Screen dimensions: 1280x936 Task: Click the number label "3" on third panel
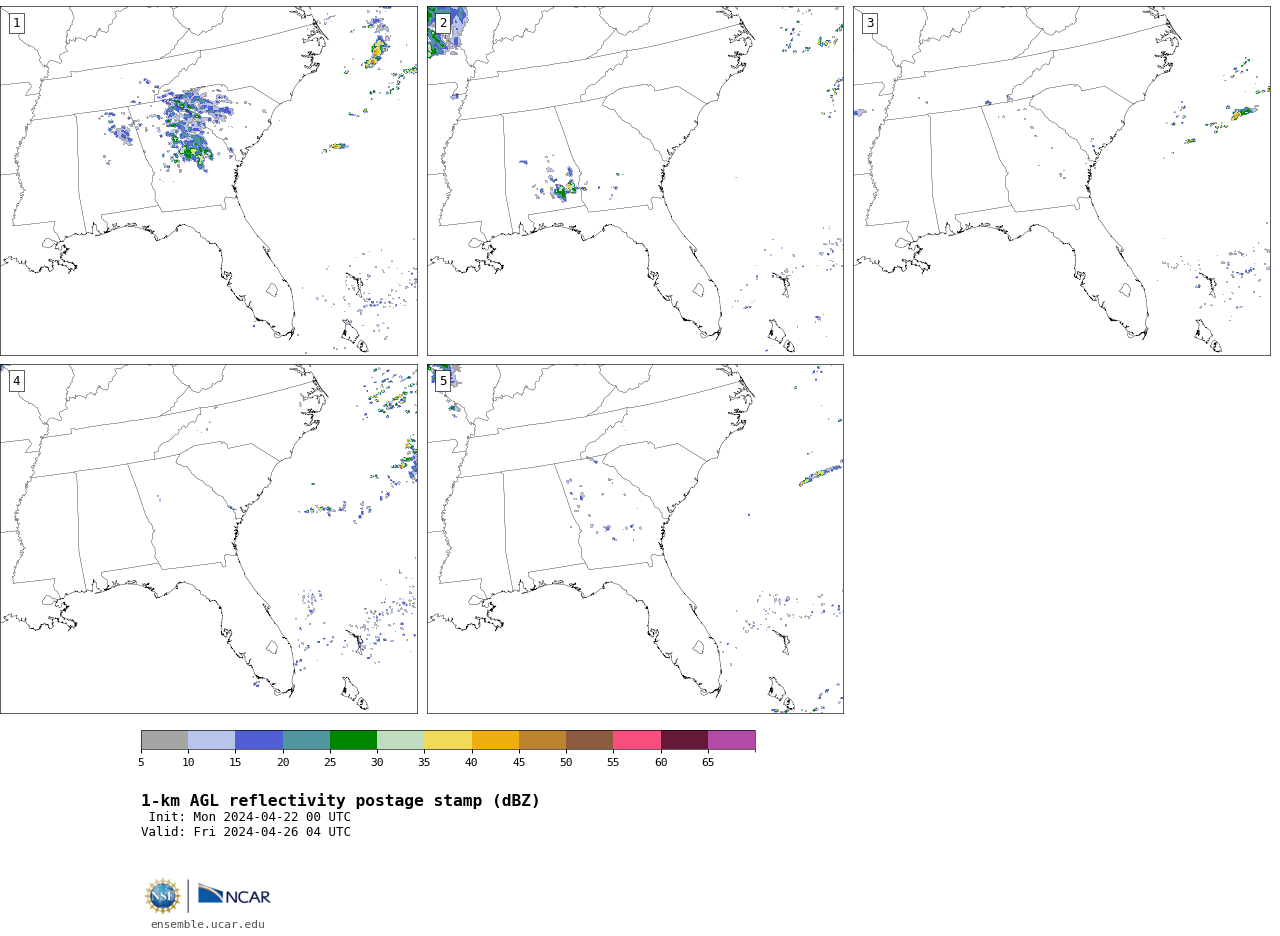click(x=869, y=23)
